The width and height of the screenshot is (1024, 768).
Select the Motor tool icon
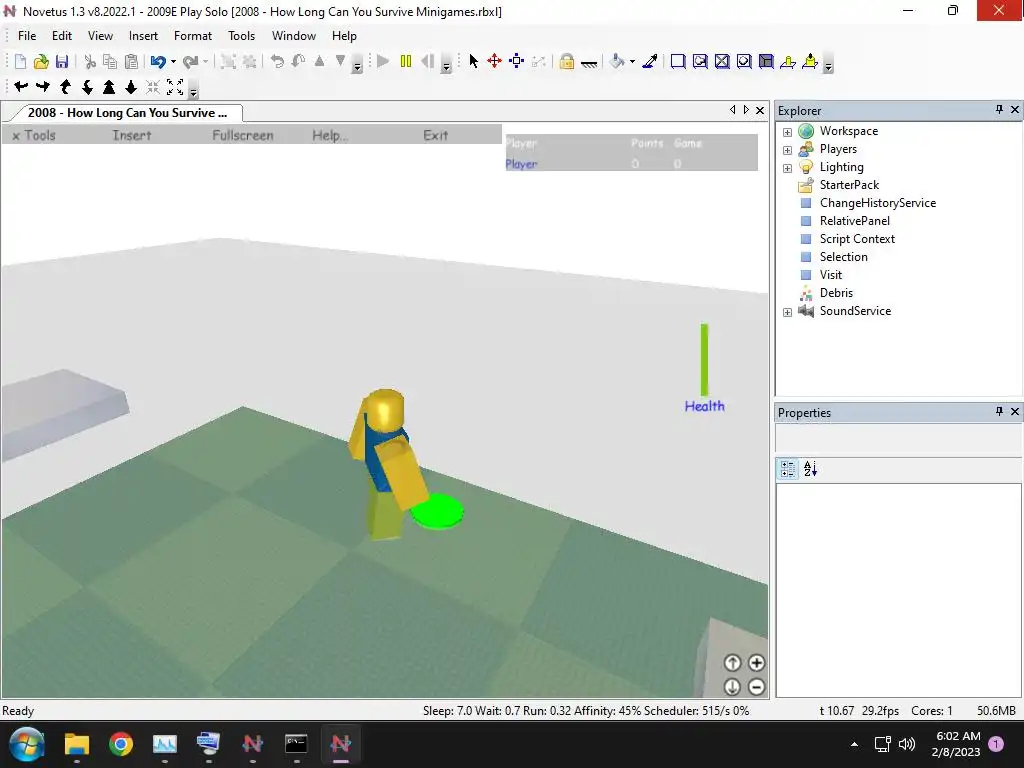point(810,61)
